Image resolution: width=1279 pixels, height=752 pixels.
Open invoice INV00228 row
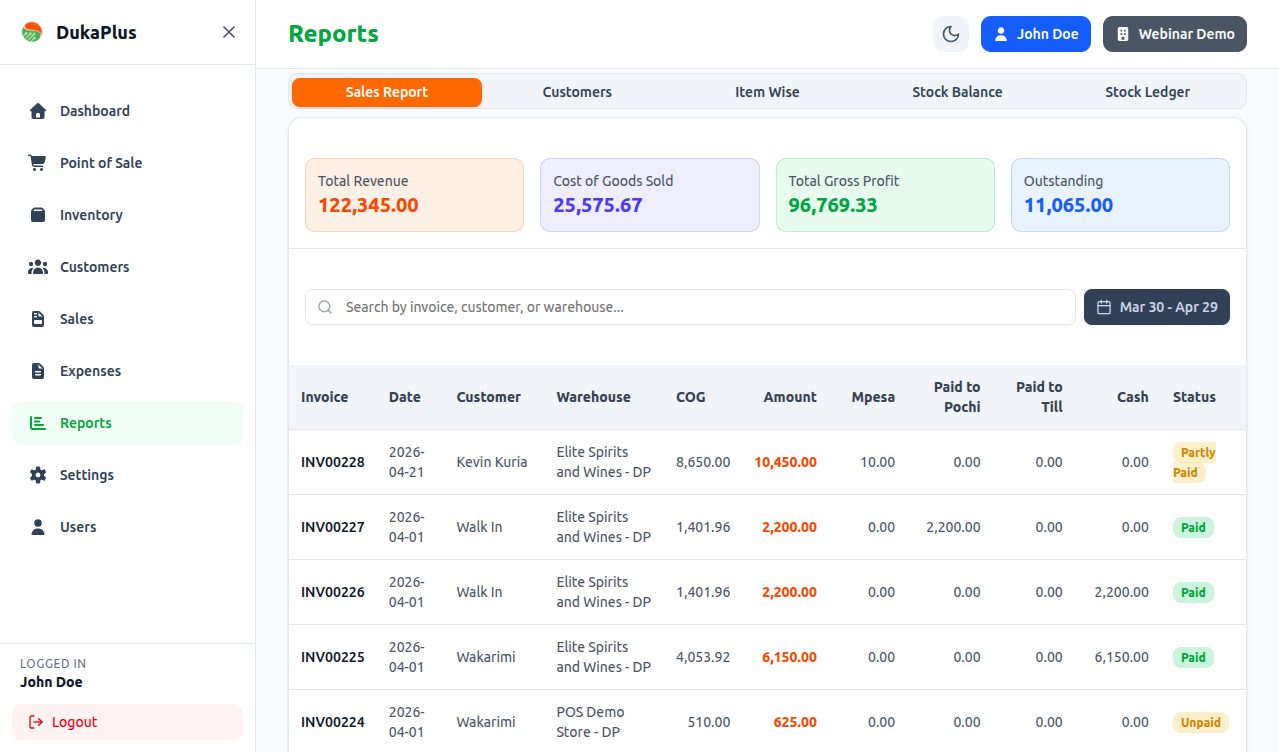333,462
